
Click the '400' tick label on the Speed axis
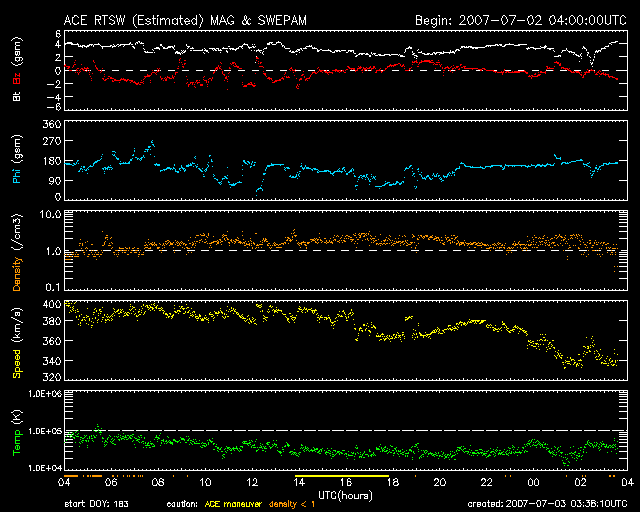pos(52,304)
